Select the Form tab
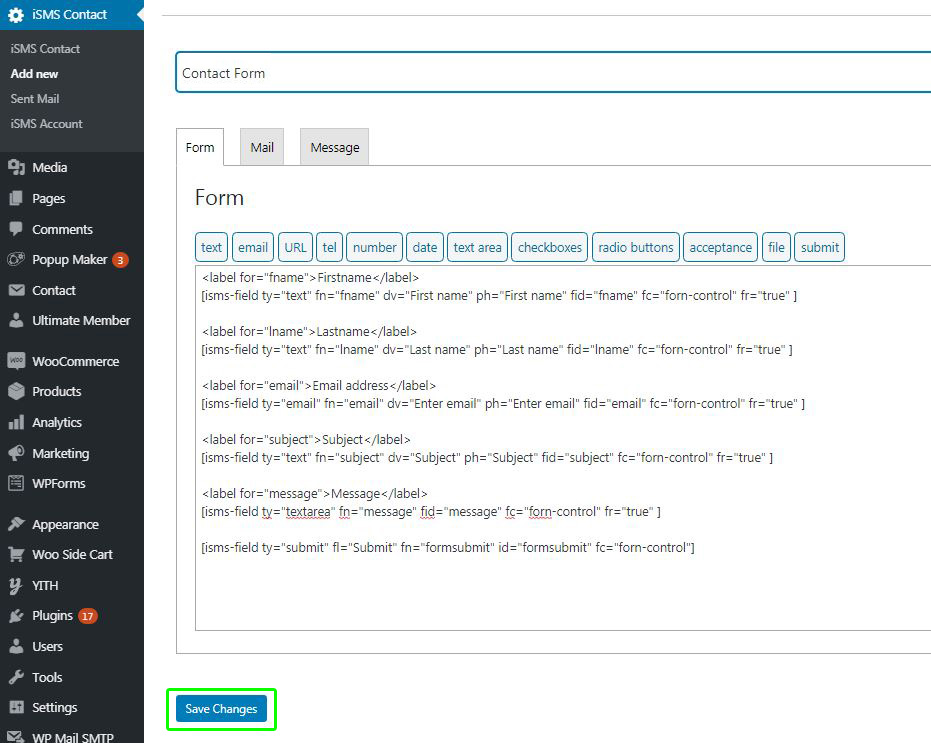 (199, 146)
